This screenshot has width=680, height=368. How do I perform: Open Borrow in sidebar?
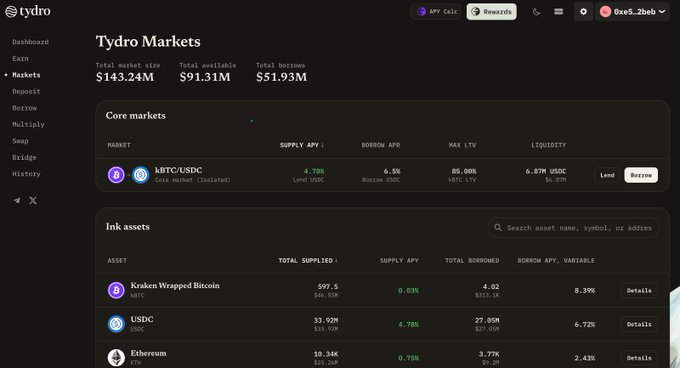24,108
